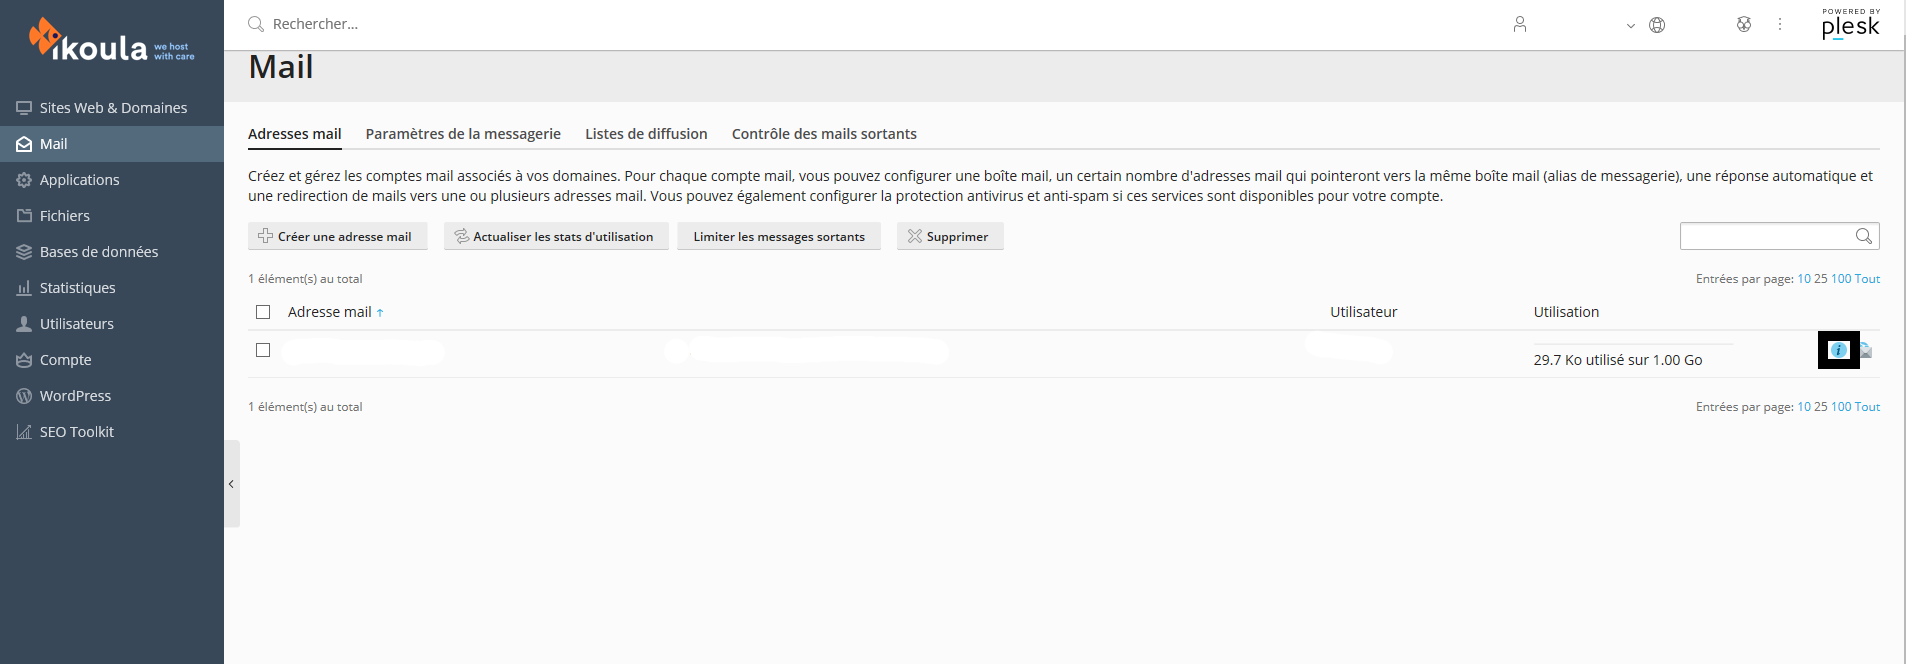This screenshot has width=1906, height=664.
Task: Check the mail address row checkbox
Action: [263, 350]
